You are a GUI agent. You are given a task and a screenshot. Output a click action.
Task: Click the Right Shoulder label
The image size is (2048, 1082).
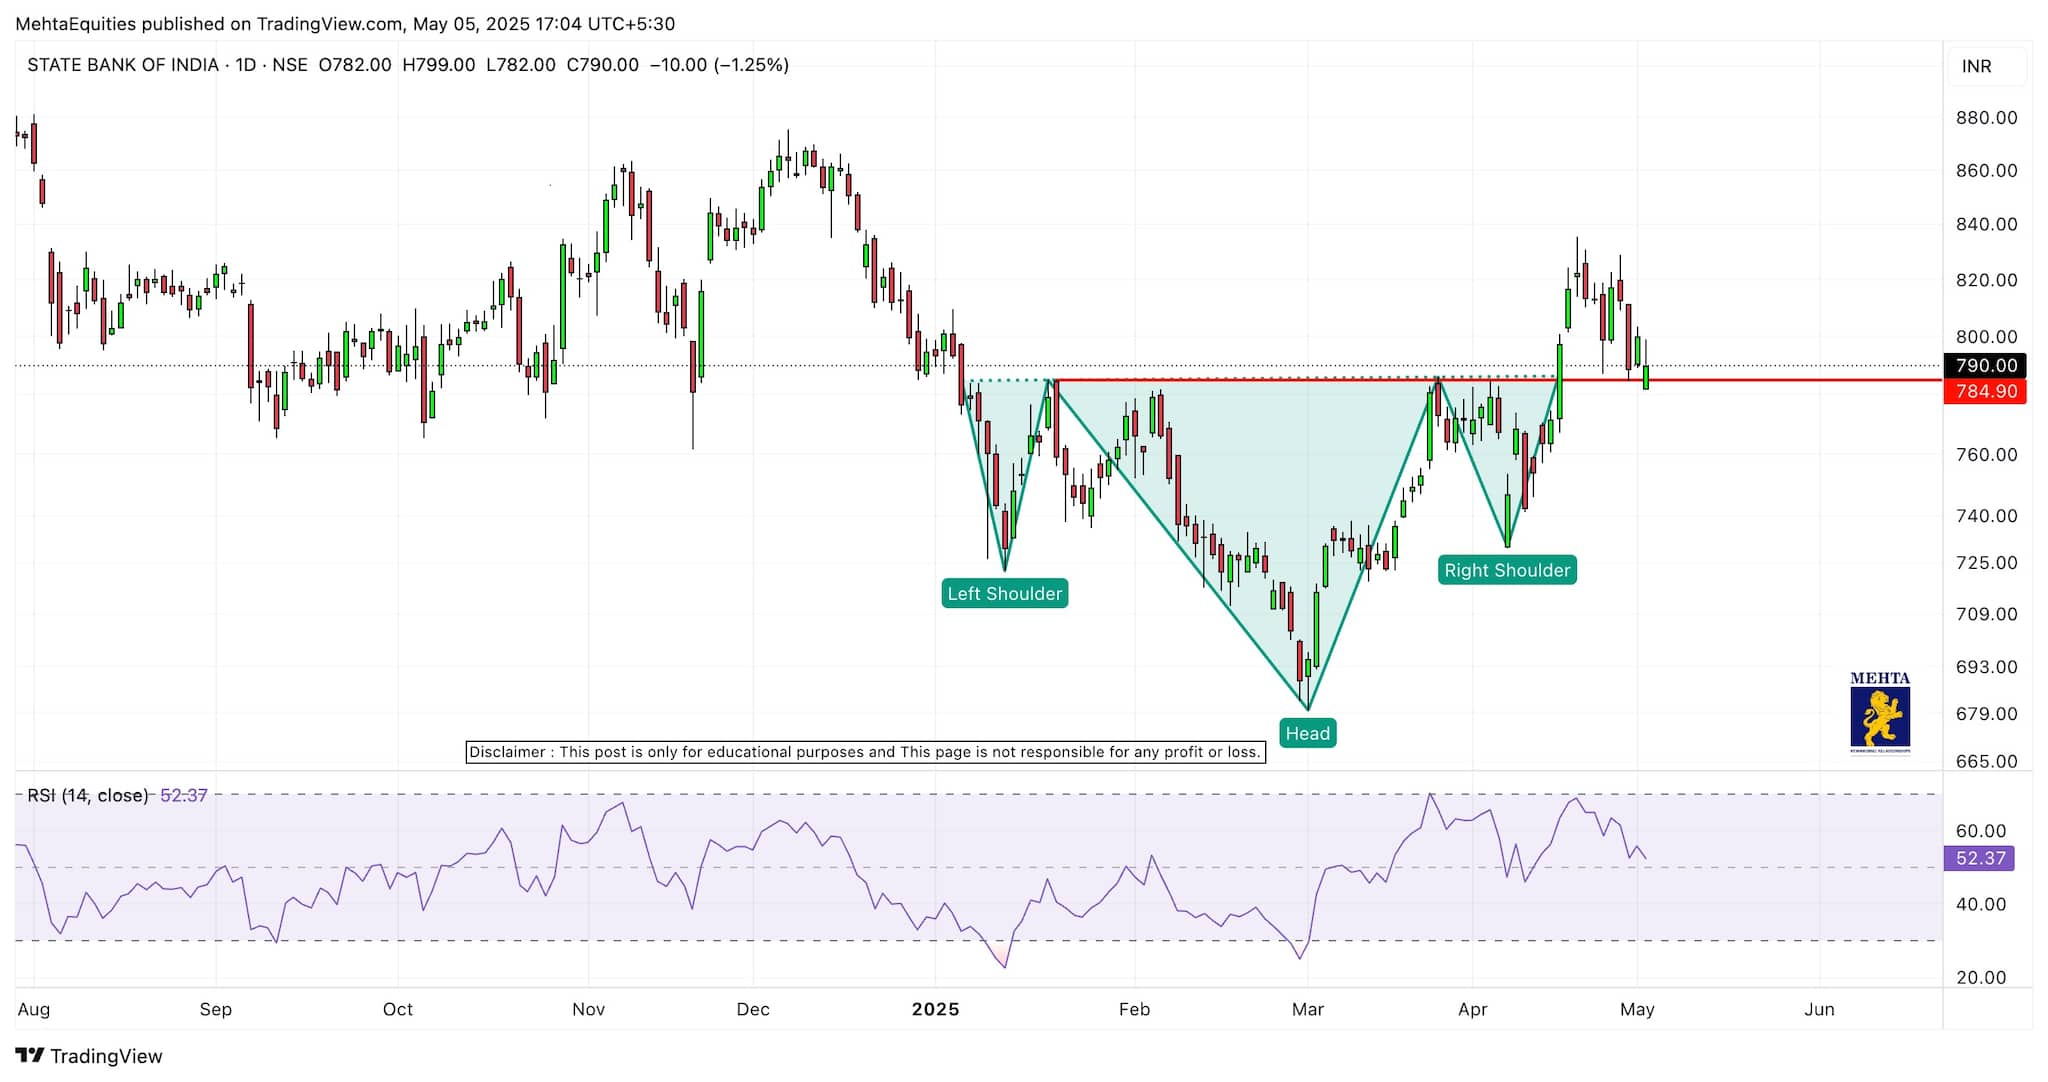[x=1506, y=570]
